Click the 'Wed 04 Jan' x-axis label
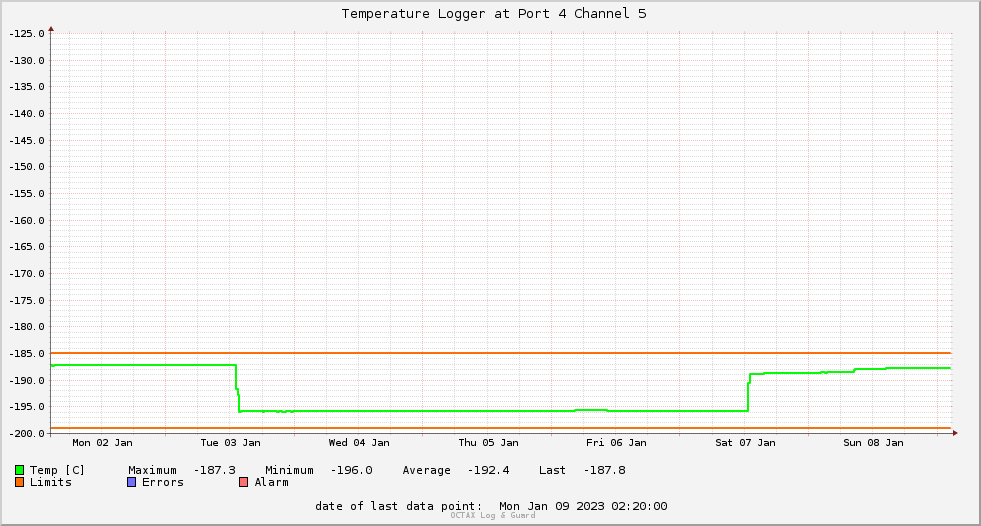Screen dimensions: 981x526 click(359, 443)
